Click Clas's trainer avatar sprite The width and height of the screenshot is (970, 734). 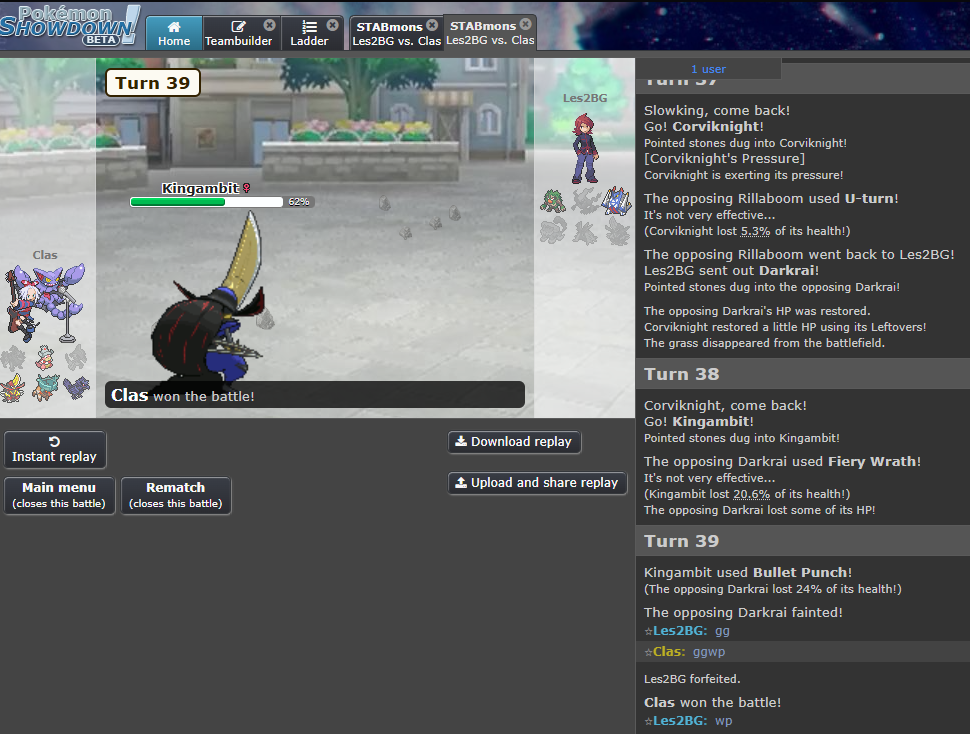point(45,302)
